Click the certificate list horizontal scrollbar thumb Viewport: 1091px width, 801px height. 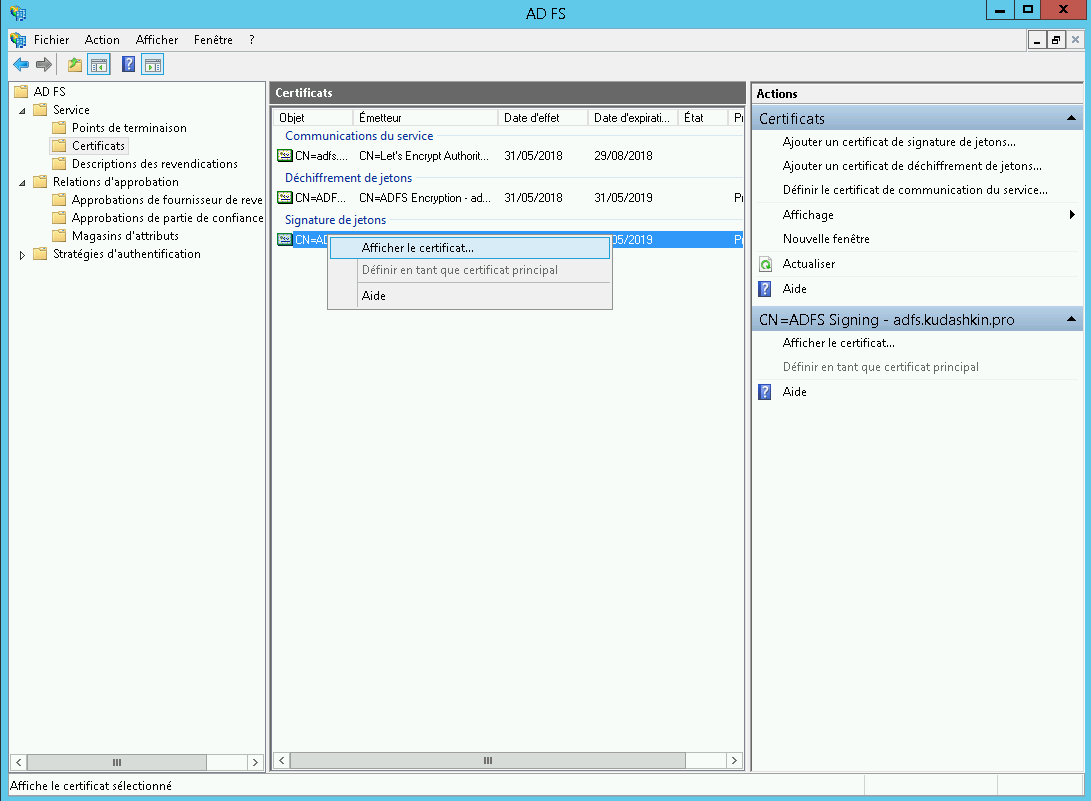[x=488, y=761]
